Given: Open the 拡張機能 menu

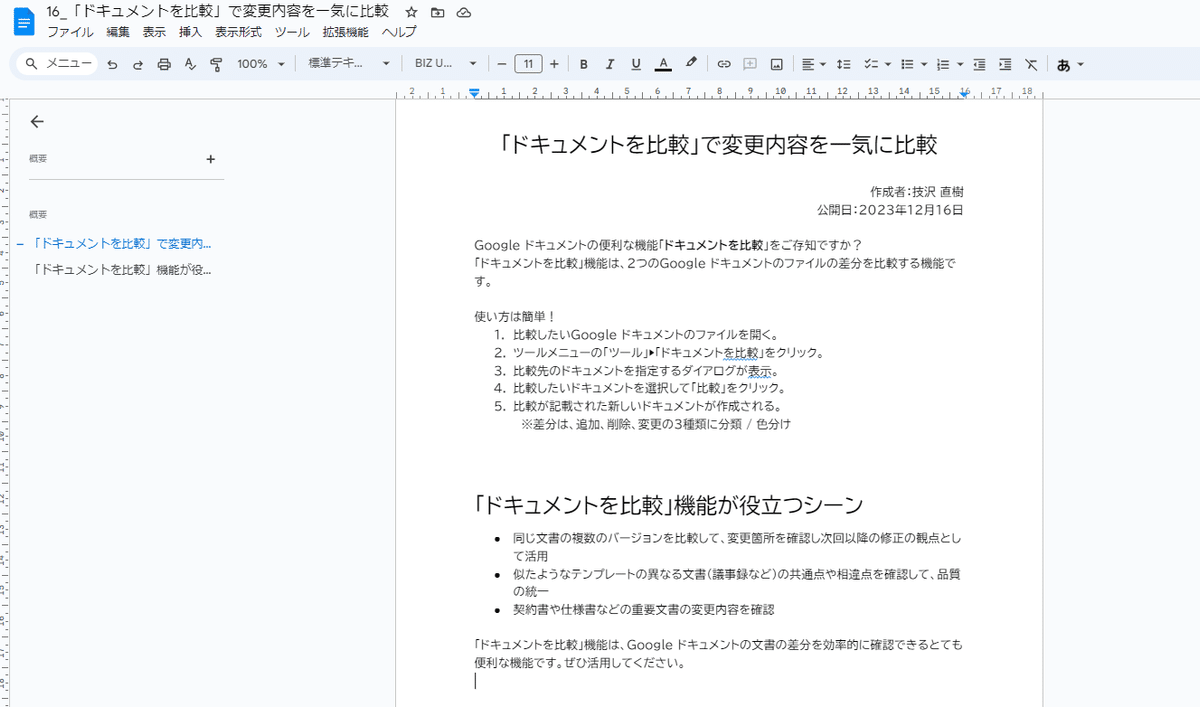Looking at the screenshot, I should coord(345,32).
